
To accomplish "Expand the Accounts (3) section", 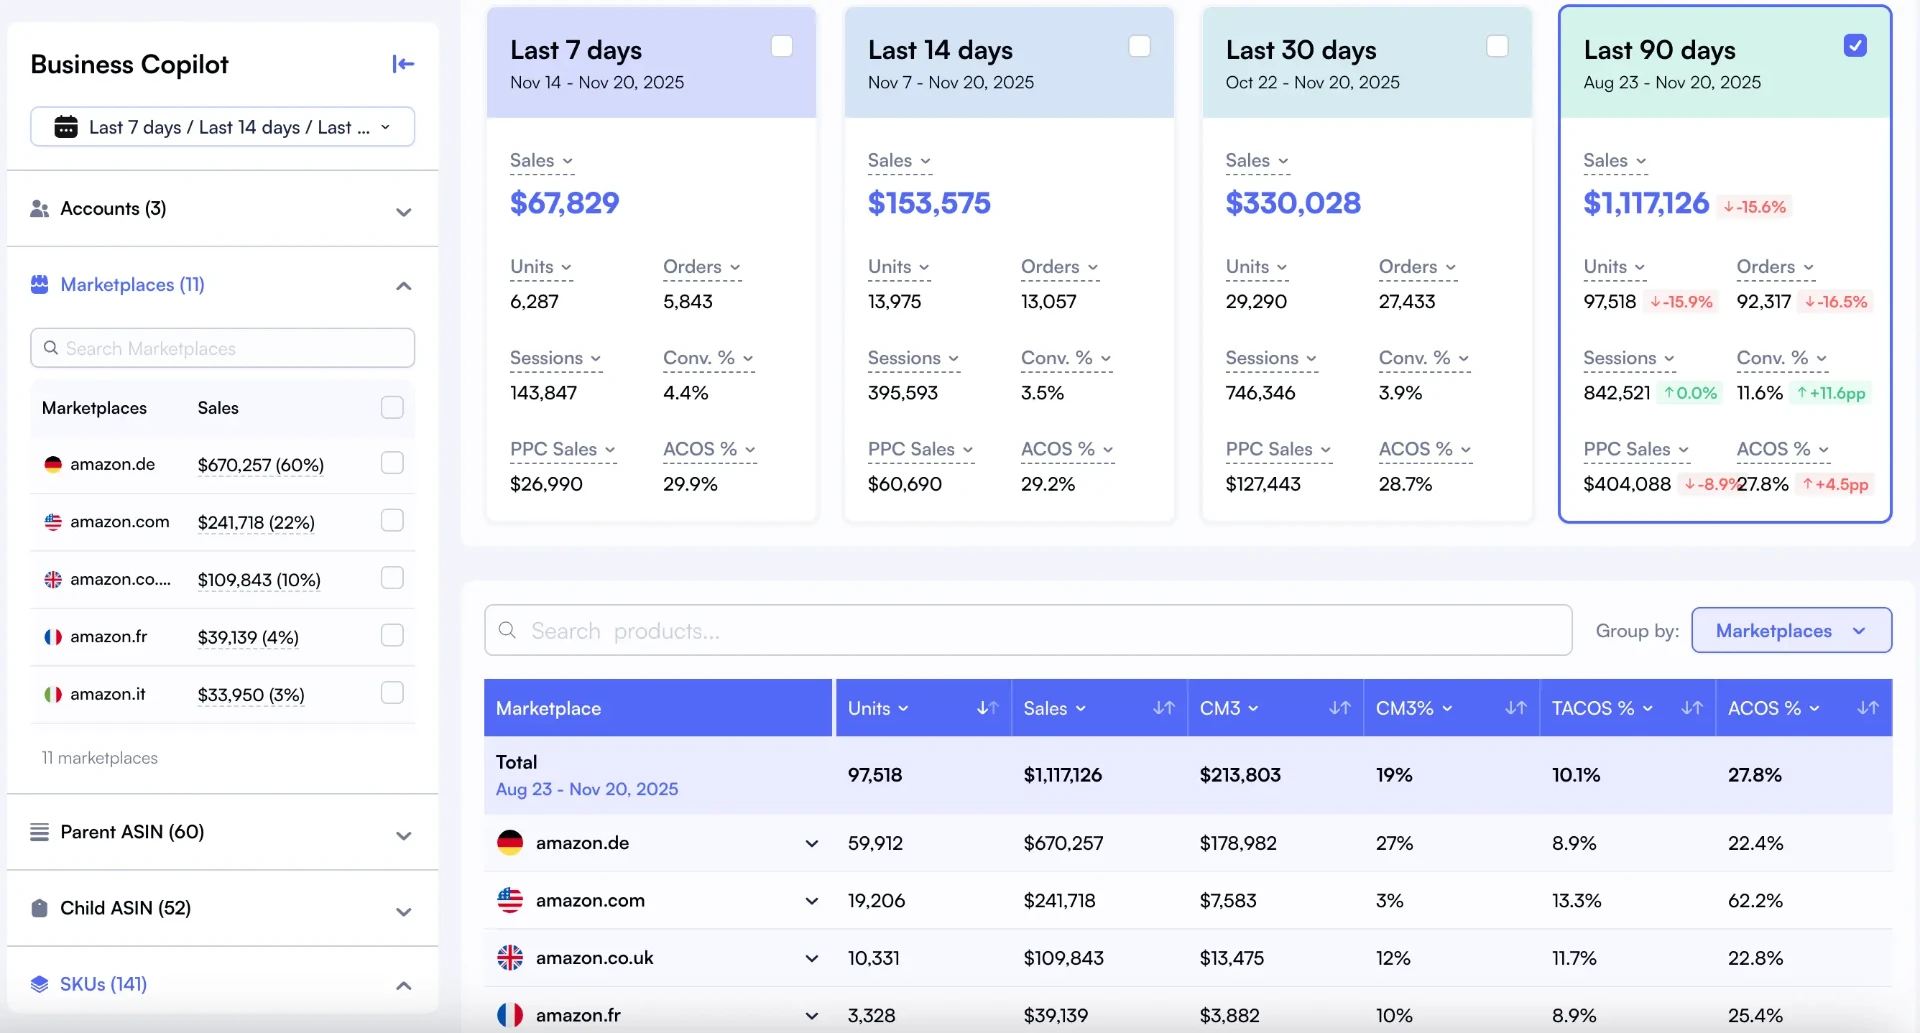I will [404, 212].
